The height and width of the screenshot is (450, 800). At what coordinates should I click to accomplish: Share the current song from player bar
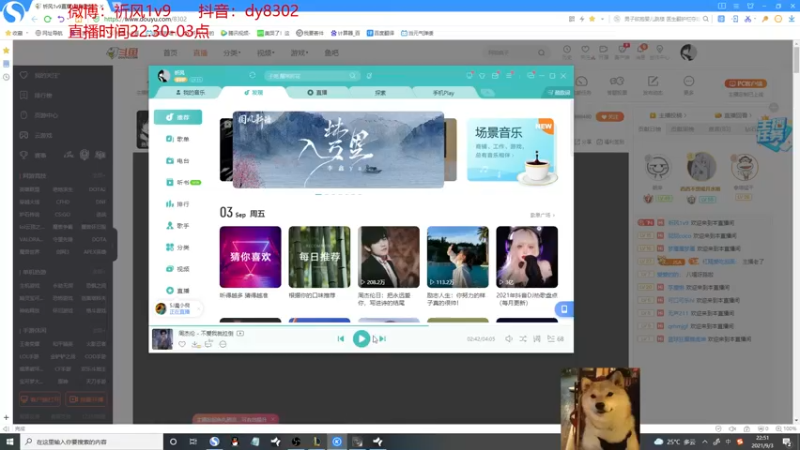pyautogui.click(x=209, y=344)
